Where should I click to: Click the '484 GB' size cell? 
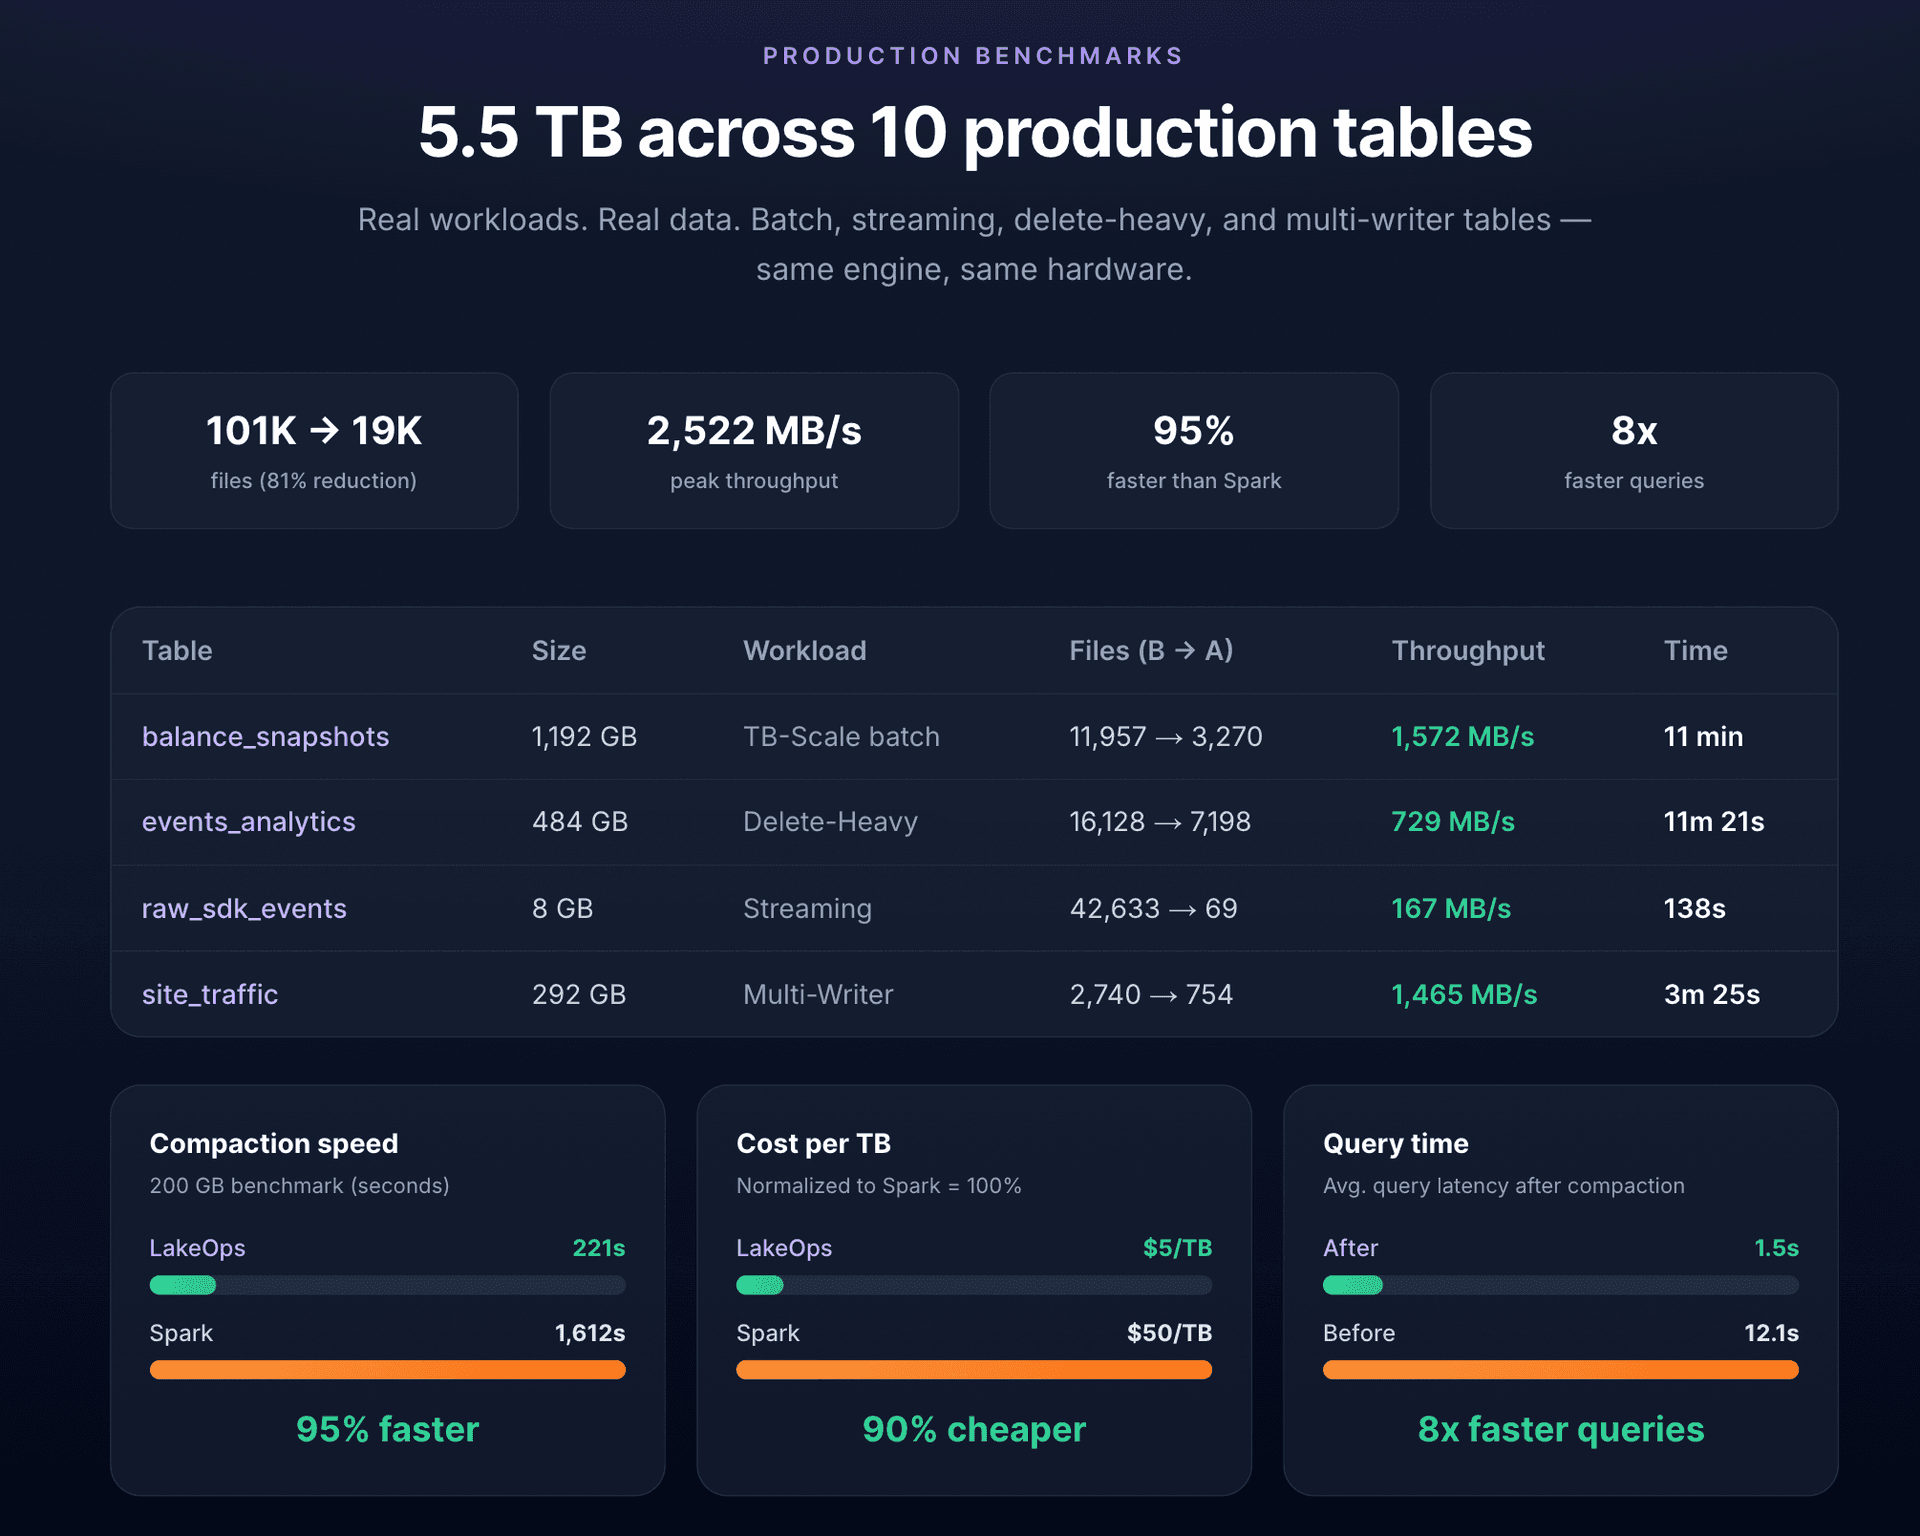tap(580, 822)
